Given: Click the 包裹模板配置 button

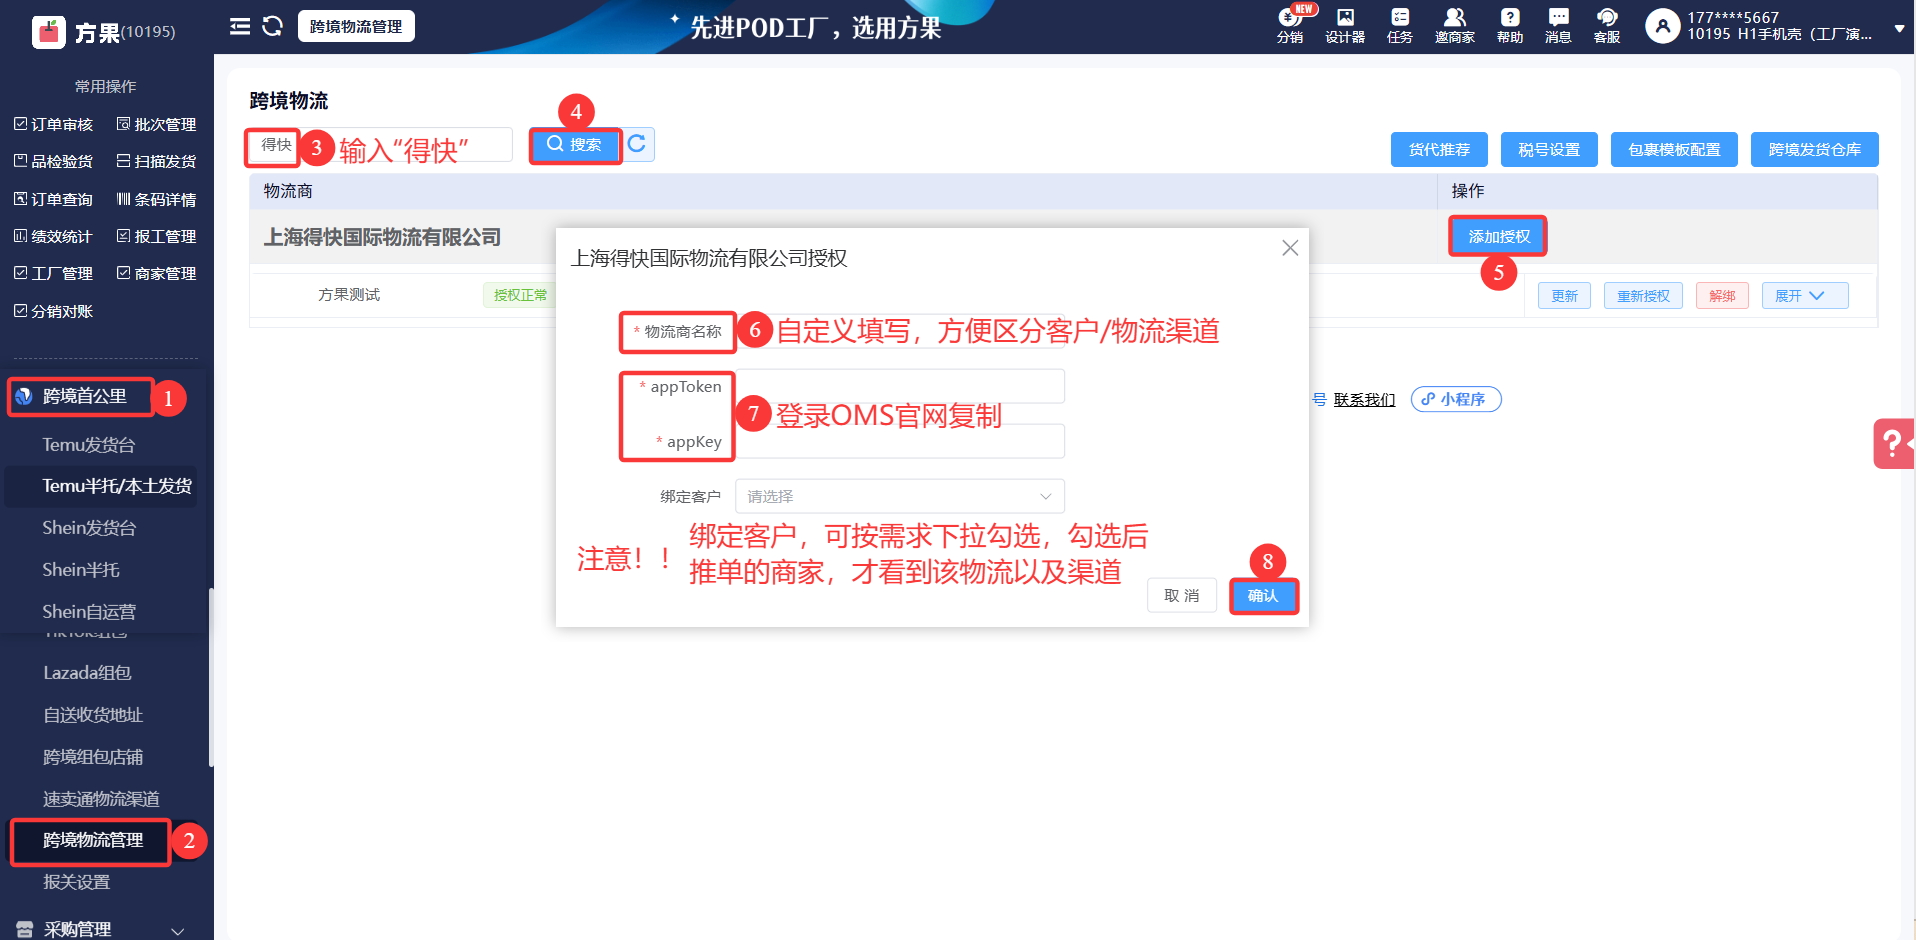Looking at the screenshot, I should [x=1674, y=149].
